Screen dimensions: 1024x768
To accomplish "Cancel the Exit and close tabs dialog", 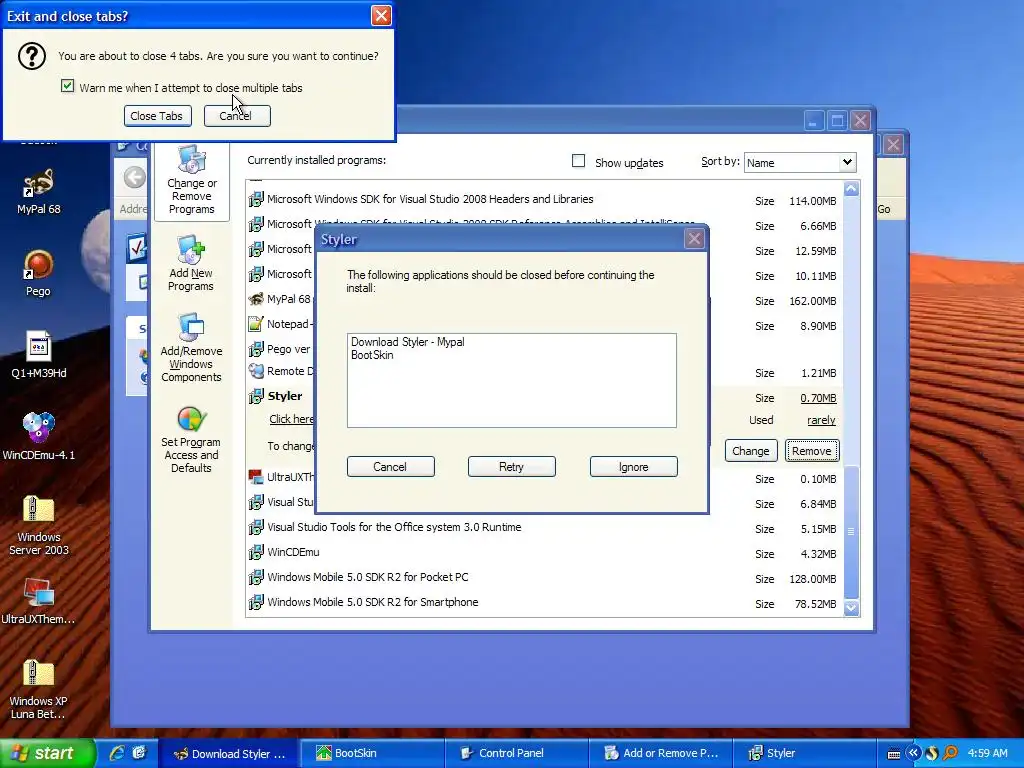I will tap(236, 116).
